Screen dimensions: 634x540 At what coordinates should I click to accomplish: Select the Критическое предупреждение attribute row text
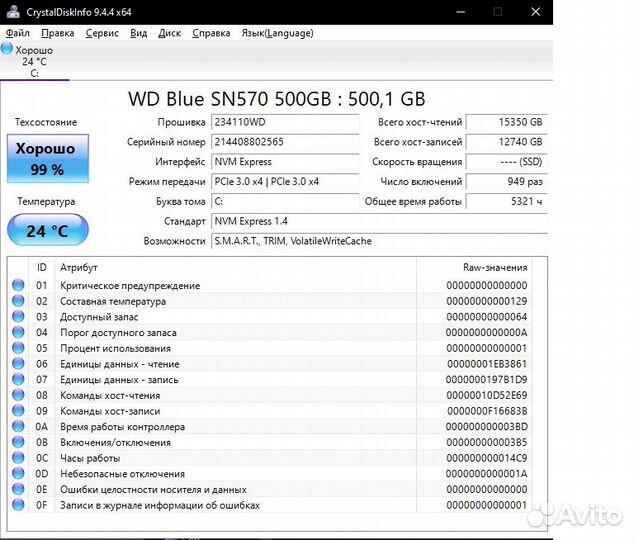[x=130, y=285]
